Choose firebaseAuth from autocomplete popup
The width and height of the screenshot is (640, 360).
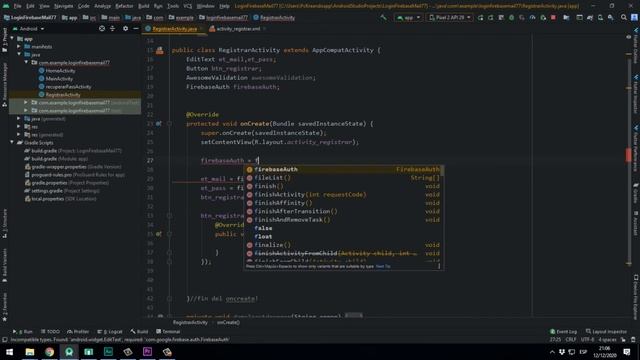point(344,169)
